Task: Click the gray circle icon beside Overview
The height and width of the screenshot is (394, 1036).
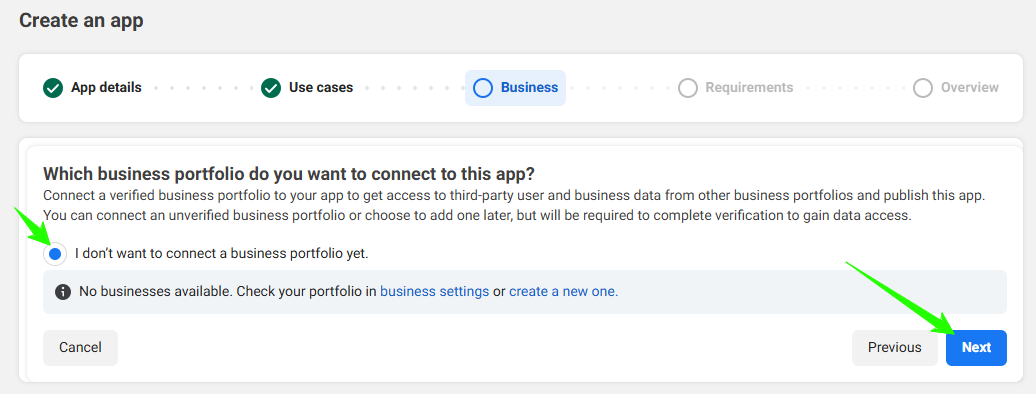Action: [922, 88]
